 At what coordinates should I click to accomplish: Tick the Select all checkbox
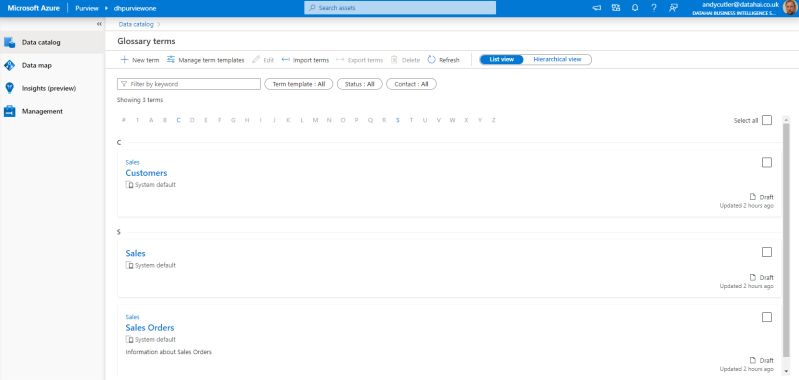click(x=767, y=120)
